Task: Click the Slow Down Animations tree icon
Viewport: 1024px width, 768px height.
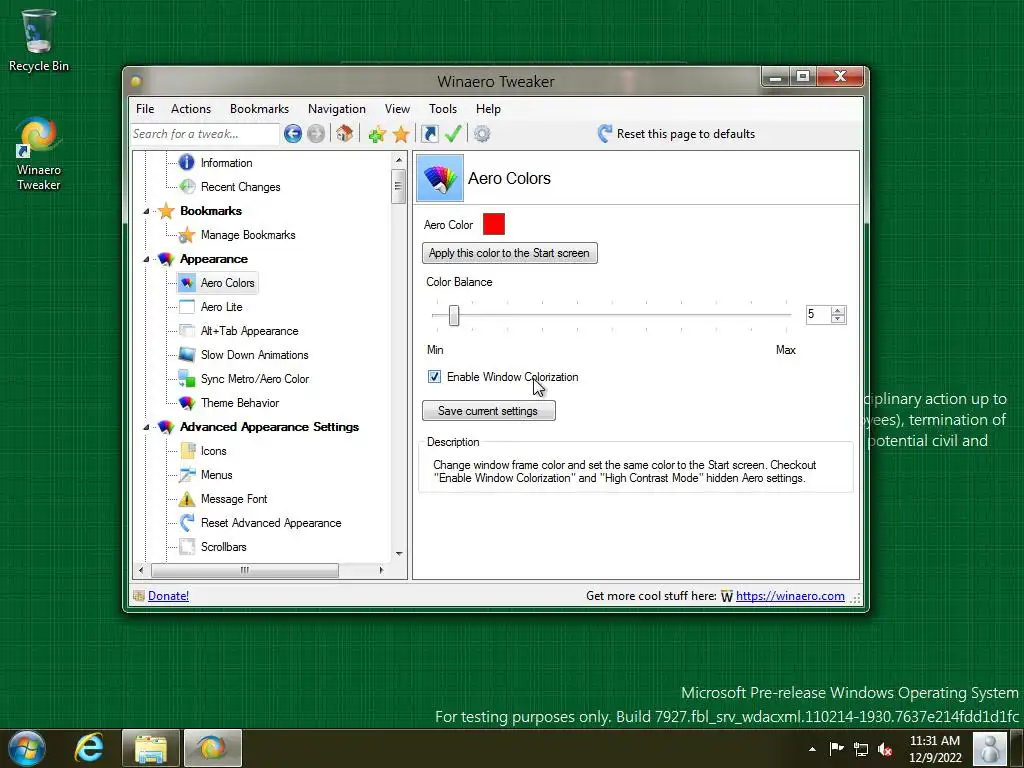Action: point(187,355)
